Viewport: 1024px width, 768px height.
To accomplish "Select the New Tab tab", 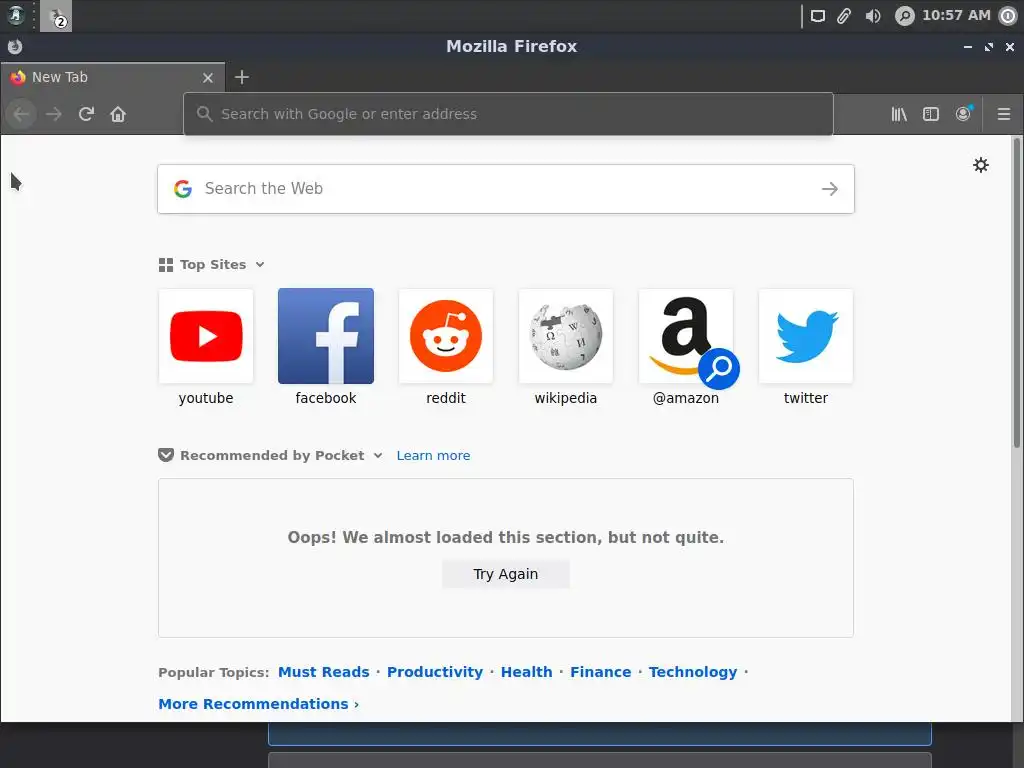I will pyautogui.click(x=112, y=78).
